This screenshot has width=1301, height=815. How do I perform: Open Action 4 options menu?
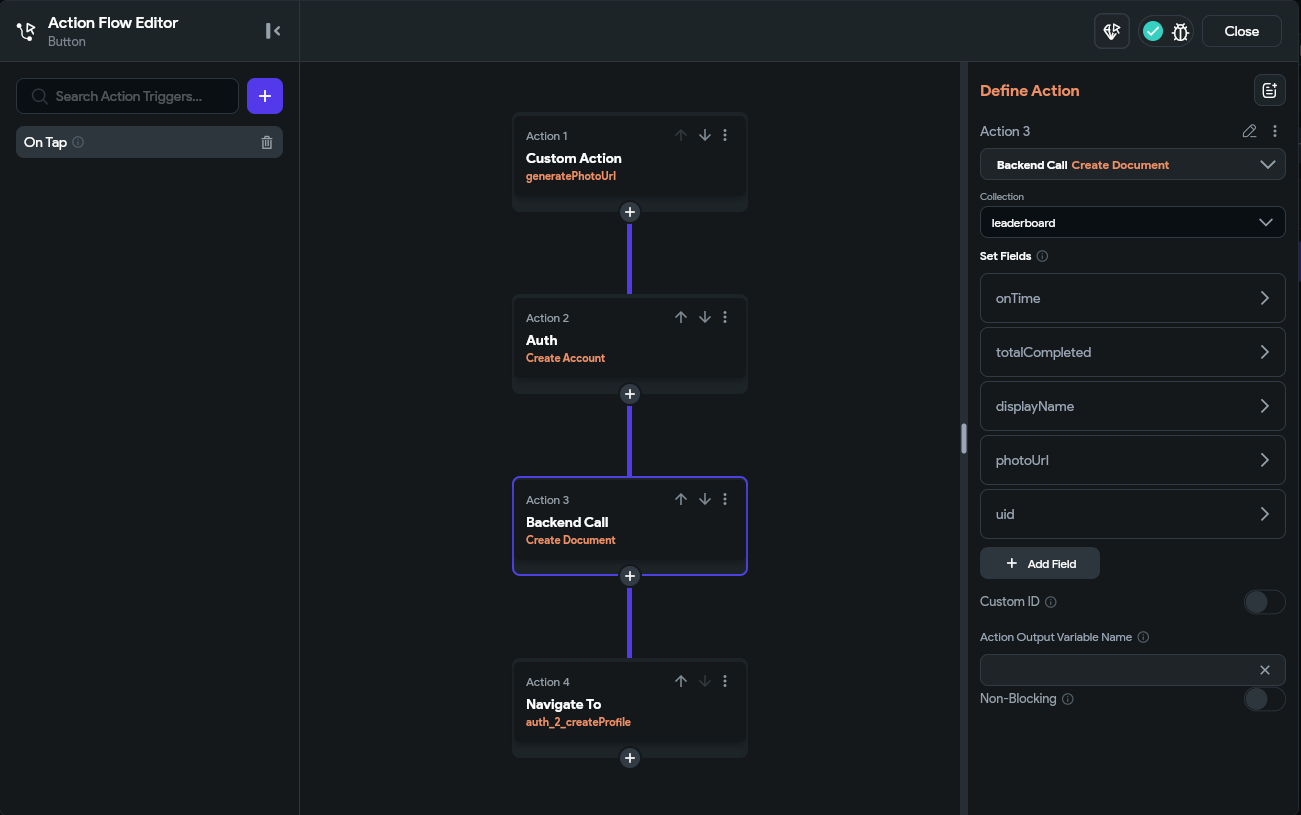725,681
